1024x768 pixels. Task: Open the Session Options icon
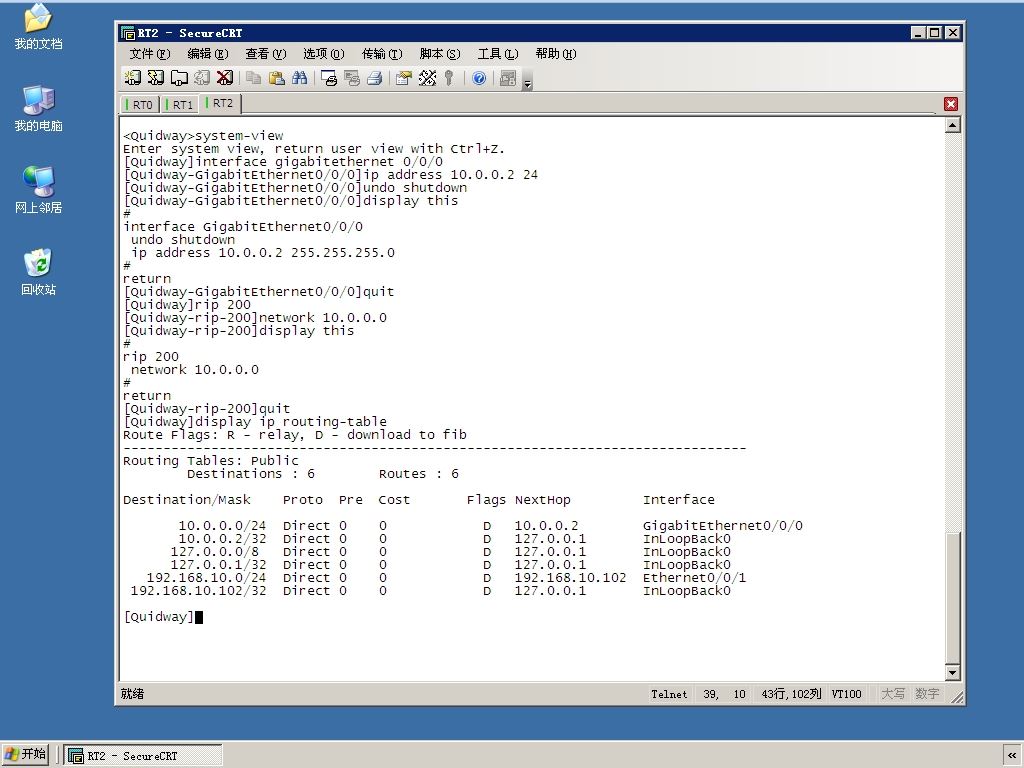click(x=404, y=78)
